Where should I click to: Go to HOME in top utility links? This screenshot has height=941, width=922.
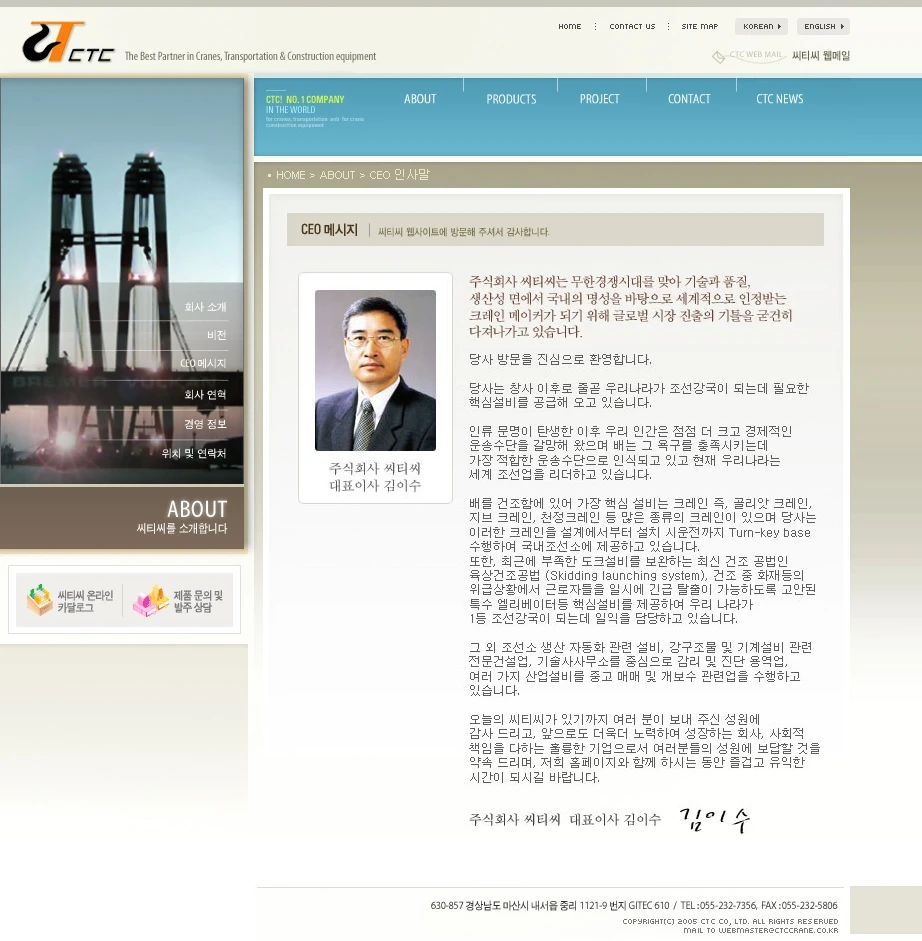tap(570, 26)
